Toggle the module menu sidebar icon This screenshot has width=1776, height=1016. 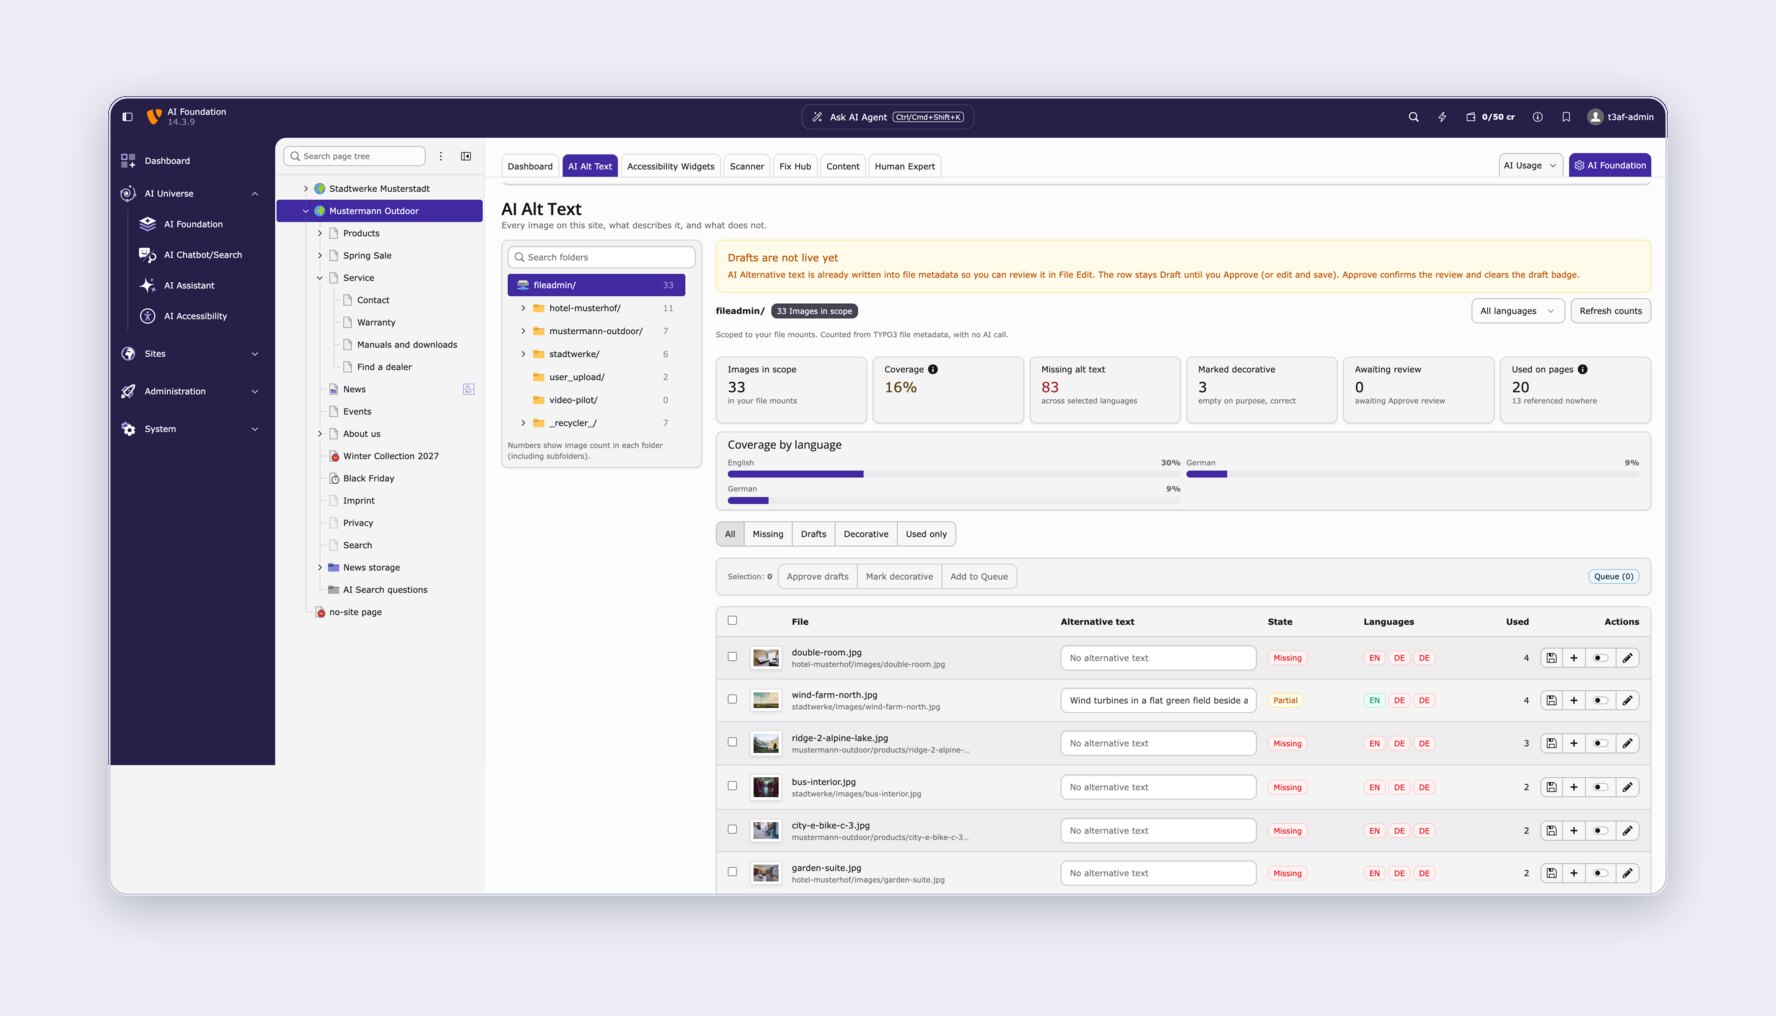(127, 117)
